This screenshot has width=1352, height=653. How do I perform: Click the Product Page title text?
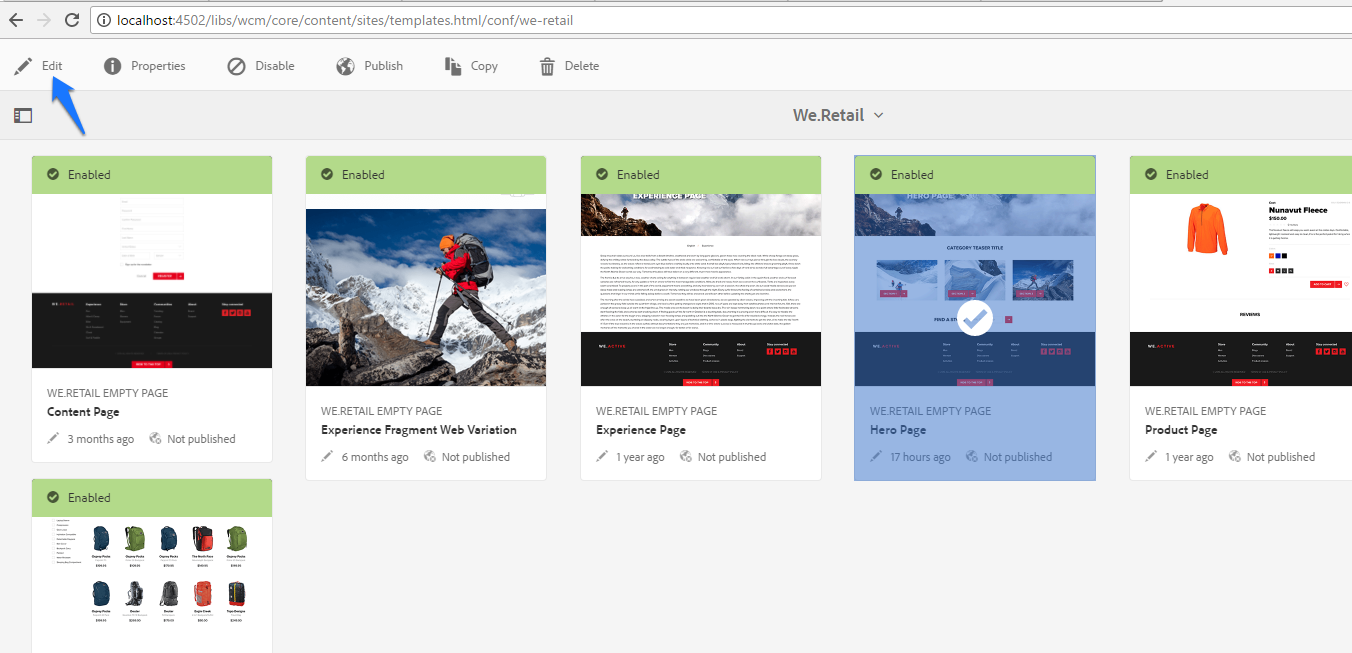1181,430
